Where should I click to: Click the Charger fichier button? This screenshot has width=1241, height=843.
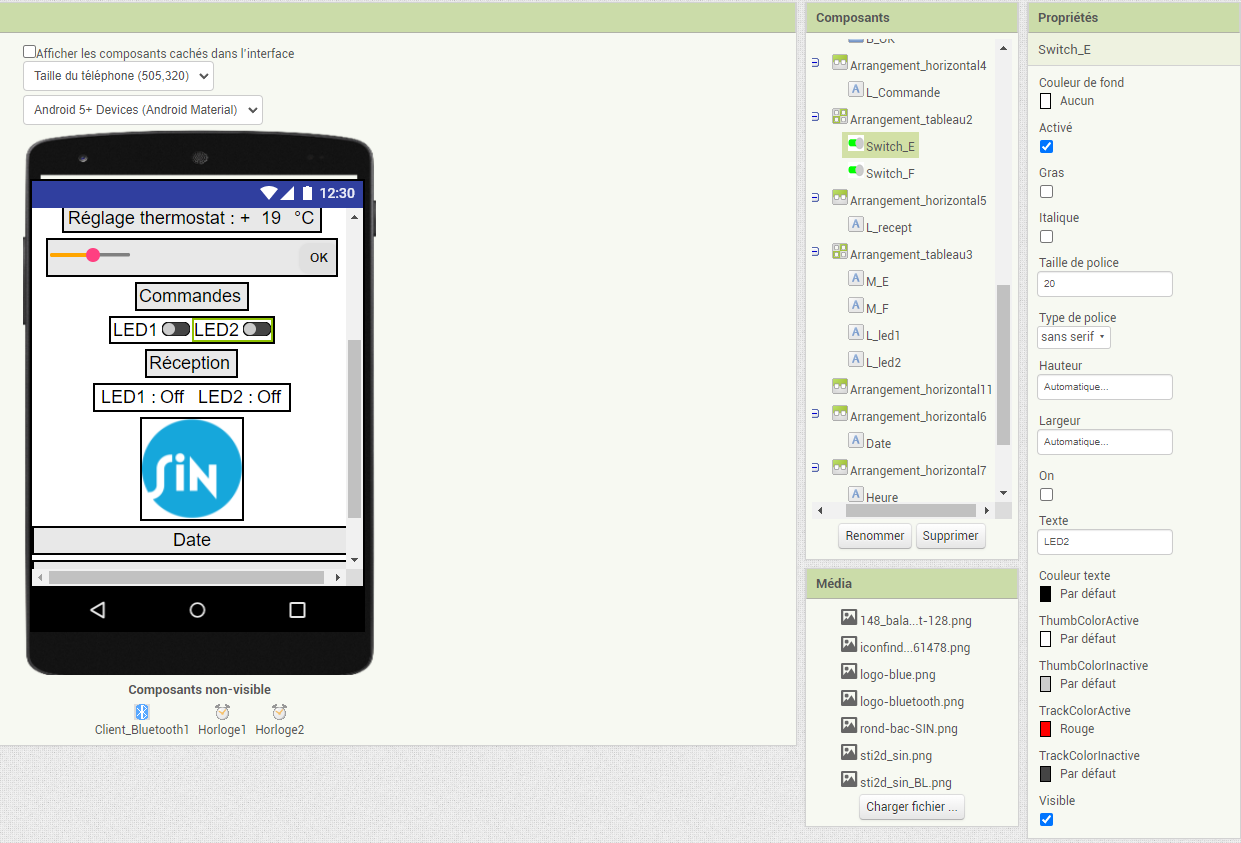[911, 807]
